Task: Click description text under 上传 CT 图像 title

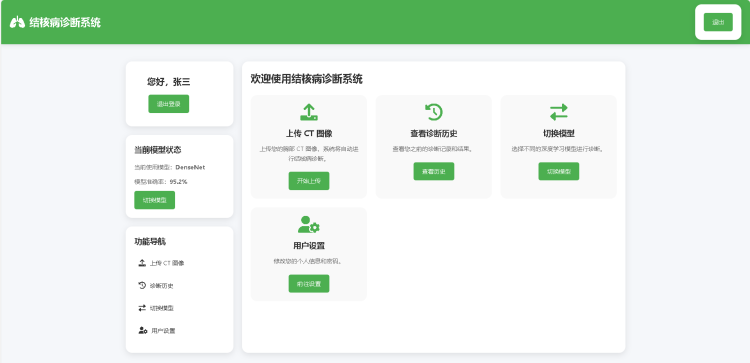Action: [x=309, y=154]
